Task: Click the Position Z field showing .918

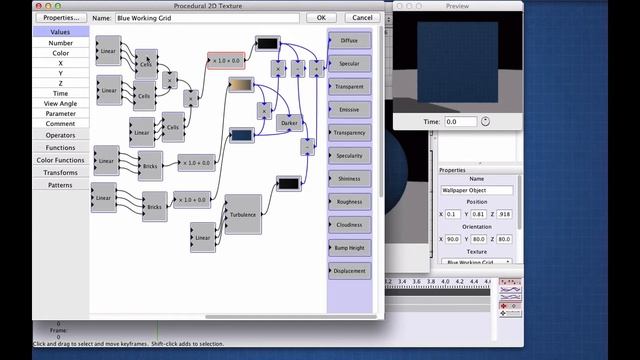Action: [504, 214]
